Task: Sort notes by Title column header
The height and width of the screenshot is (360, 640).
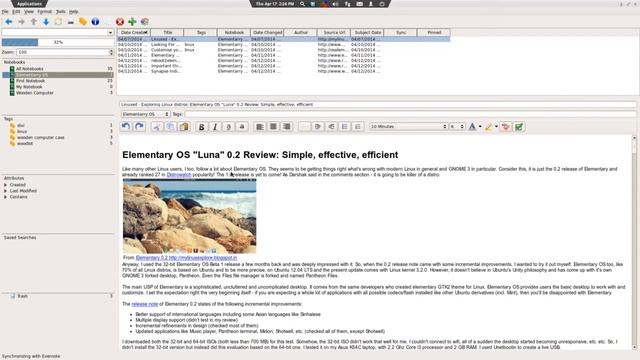Action: [167, 32]
